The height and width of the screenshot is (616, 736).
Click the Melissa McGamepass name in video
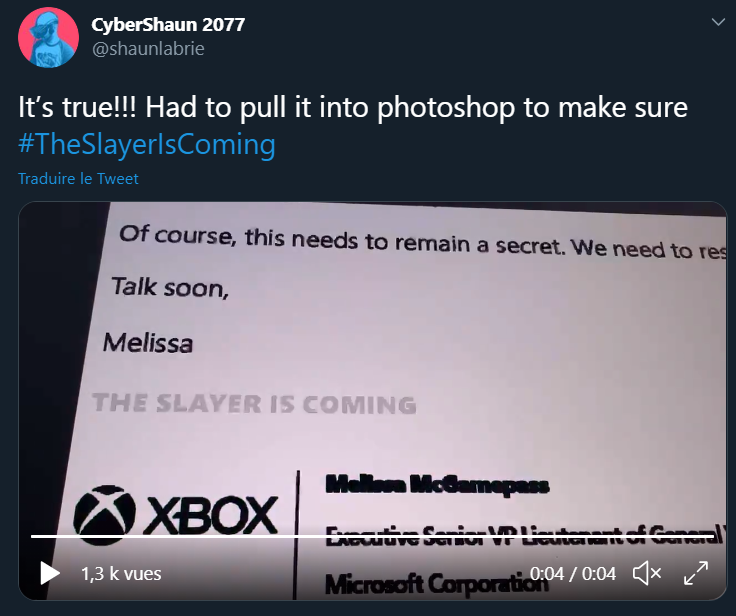pos(437,485)
